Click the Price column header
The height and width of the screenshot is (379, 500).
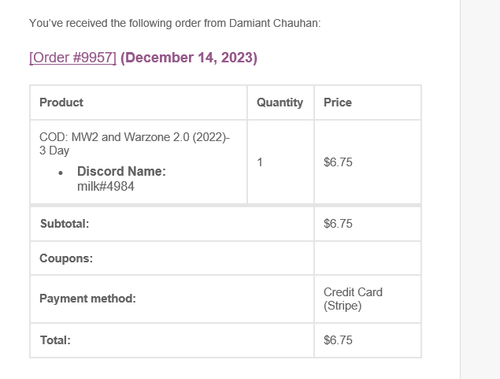click(338, 102)
